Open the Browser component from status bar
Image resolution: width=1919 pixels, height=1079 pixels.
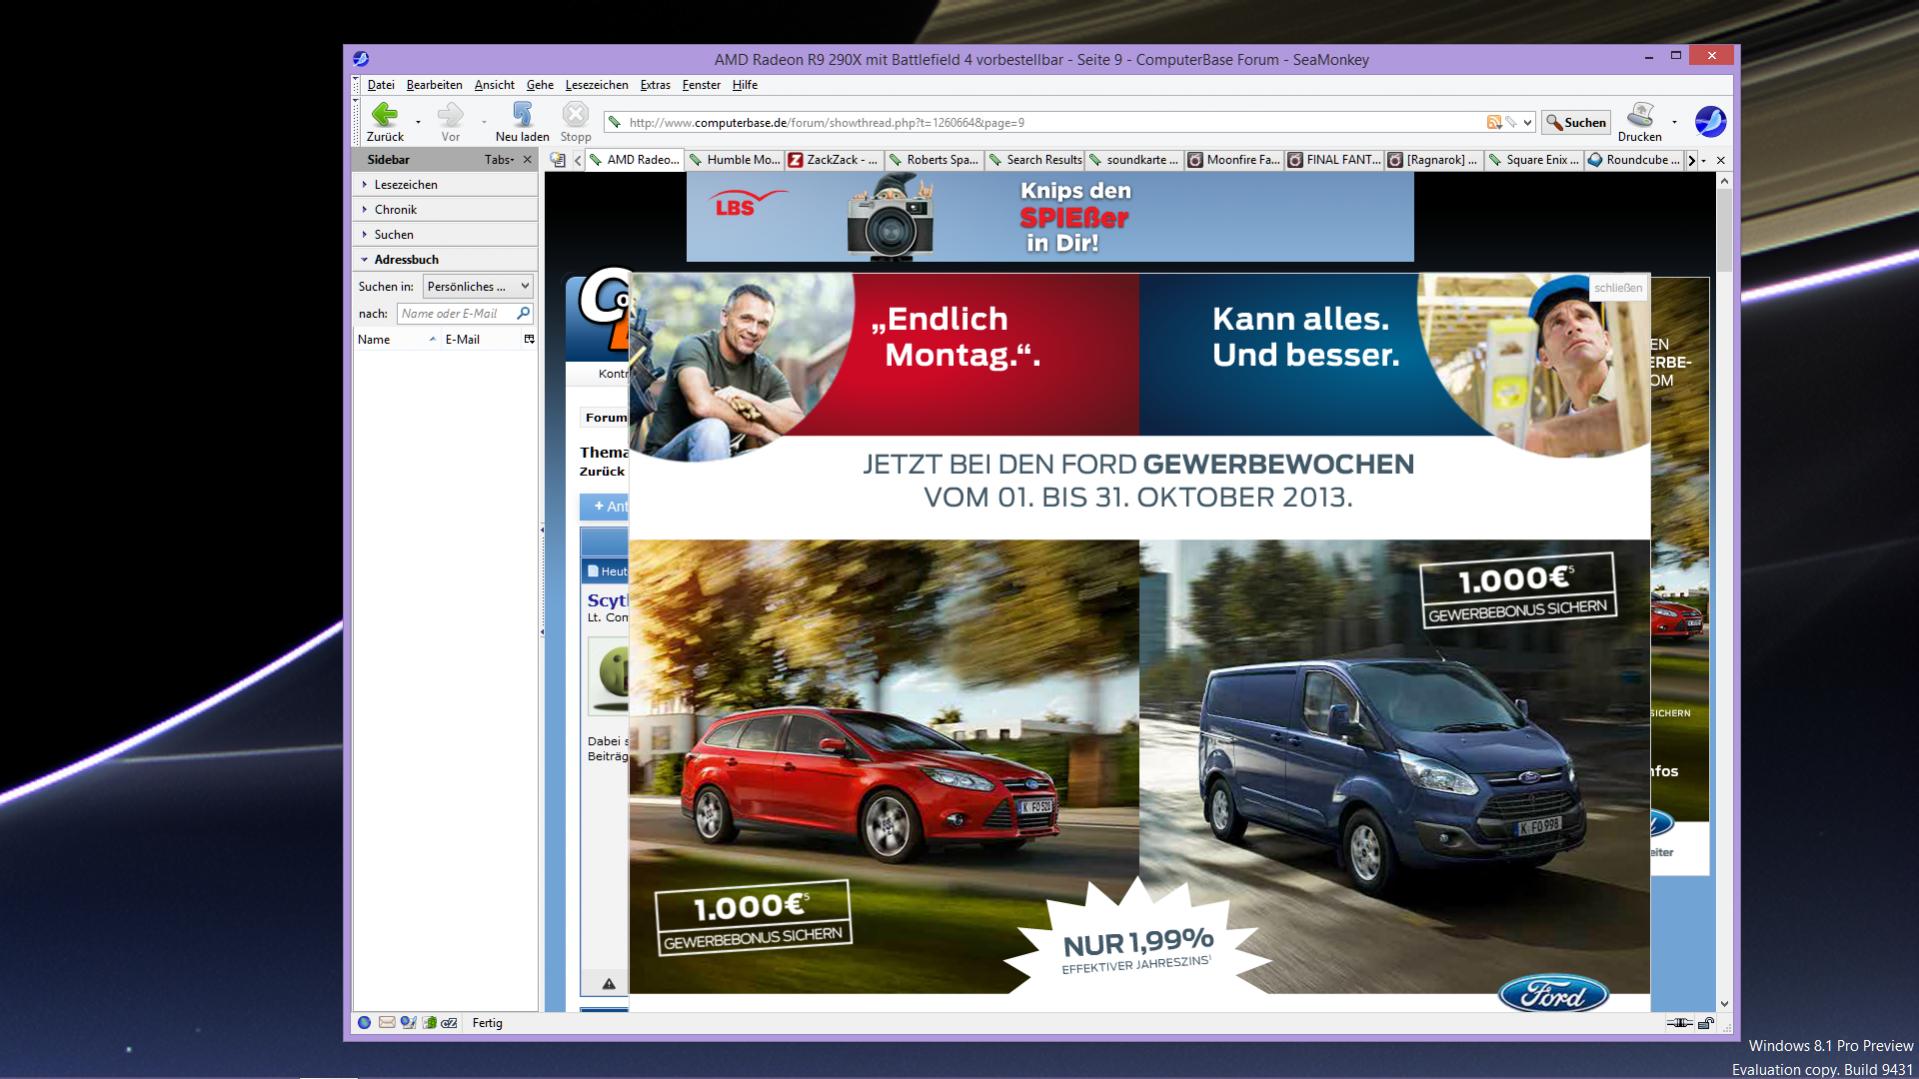click(364, 1023)
